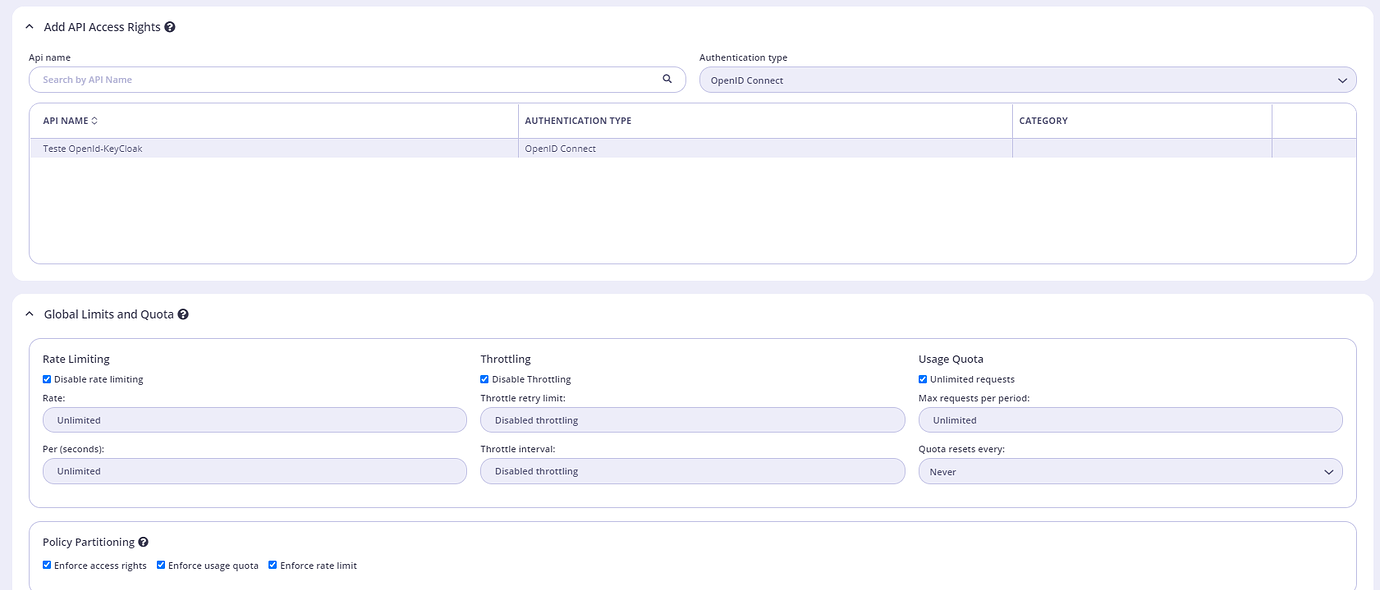View Policy Partitioning help icon
This screenshot has height=590, width=1380.
[143, 541]
